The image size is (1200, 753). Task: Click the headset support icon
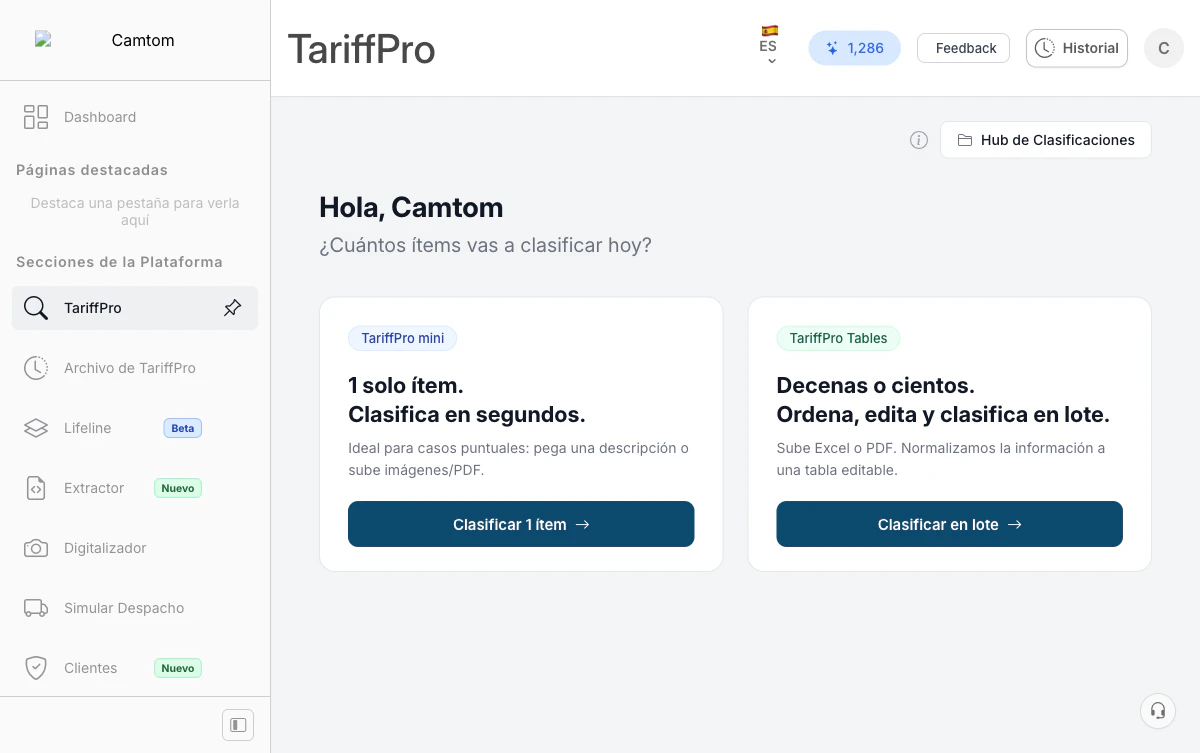[x=1157, y=710]
